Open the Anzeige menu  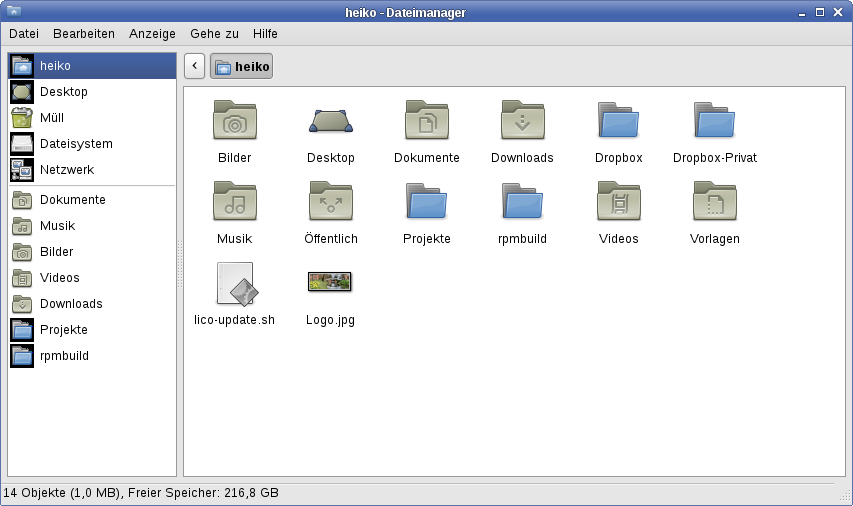pyautogui.click(x=152, y=34)
